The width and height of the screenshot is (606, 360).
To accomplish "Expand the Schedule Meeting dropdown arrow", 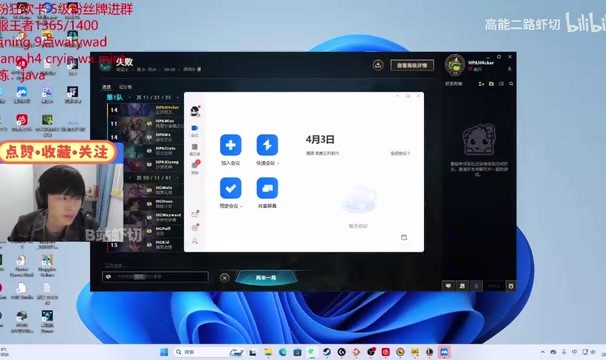I will coord(241,206).
